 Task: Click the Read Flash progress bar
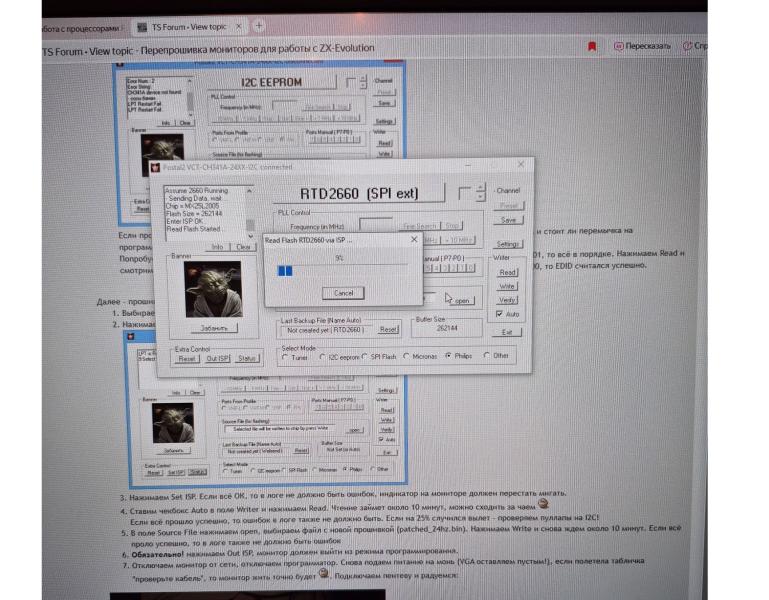pos(343,270)
